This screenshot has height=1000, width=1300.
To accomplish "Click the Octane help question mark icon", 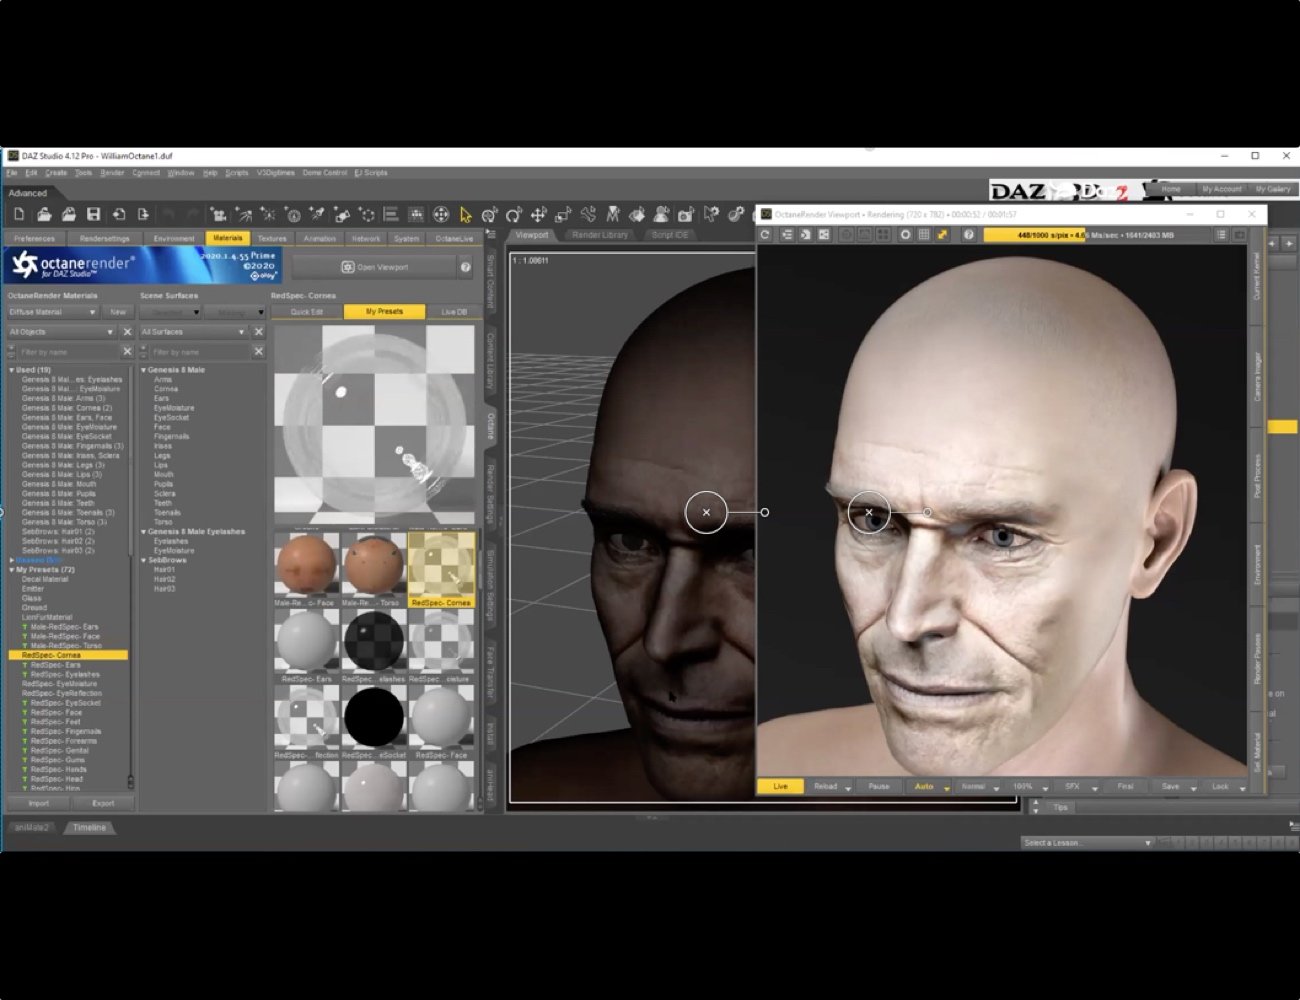I will pyautogui.click(x=465, y=267).
